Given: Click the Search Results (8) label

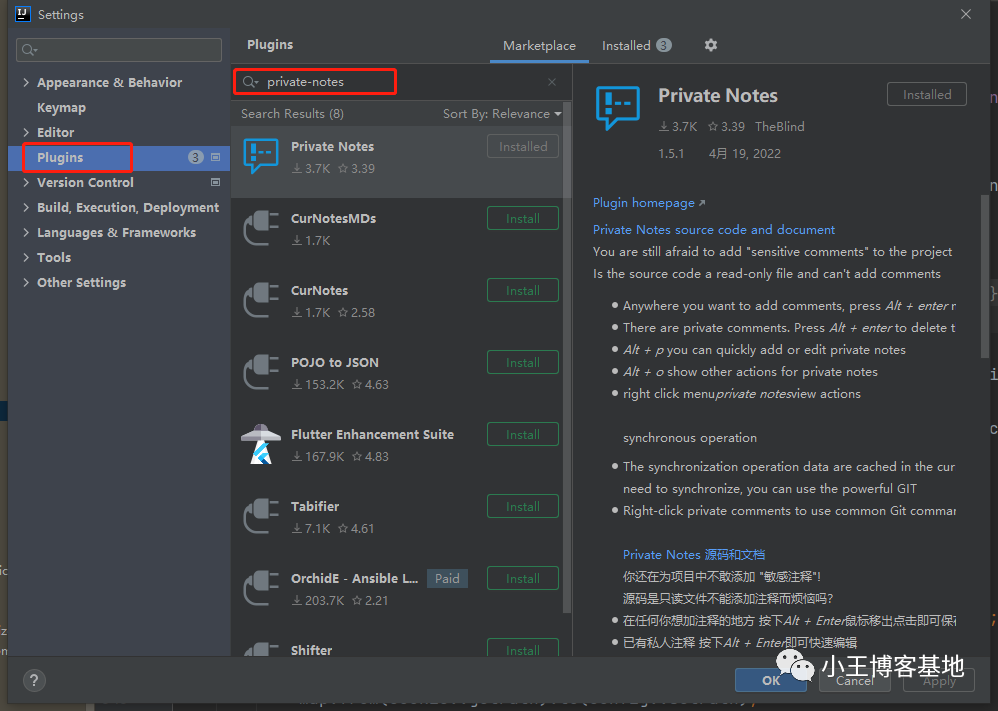Looking at the screenshot, I should [292, 114].
